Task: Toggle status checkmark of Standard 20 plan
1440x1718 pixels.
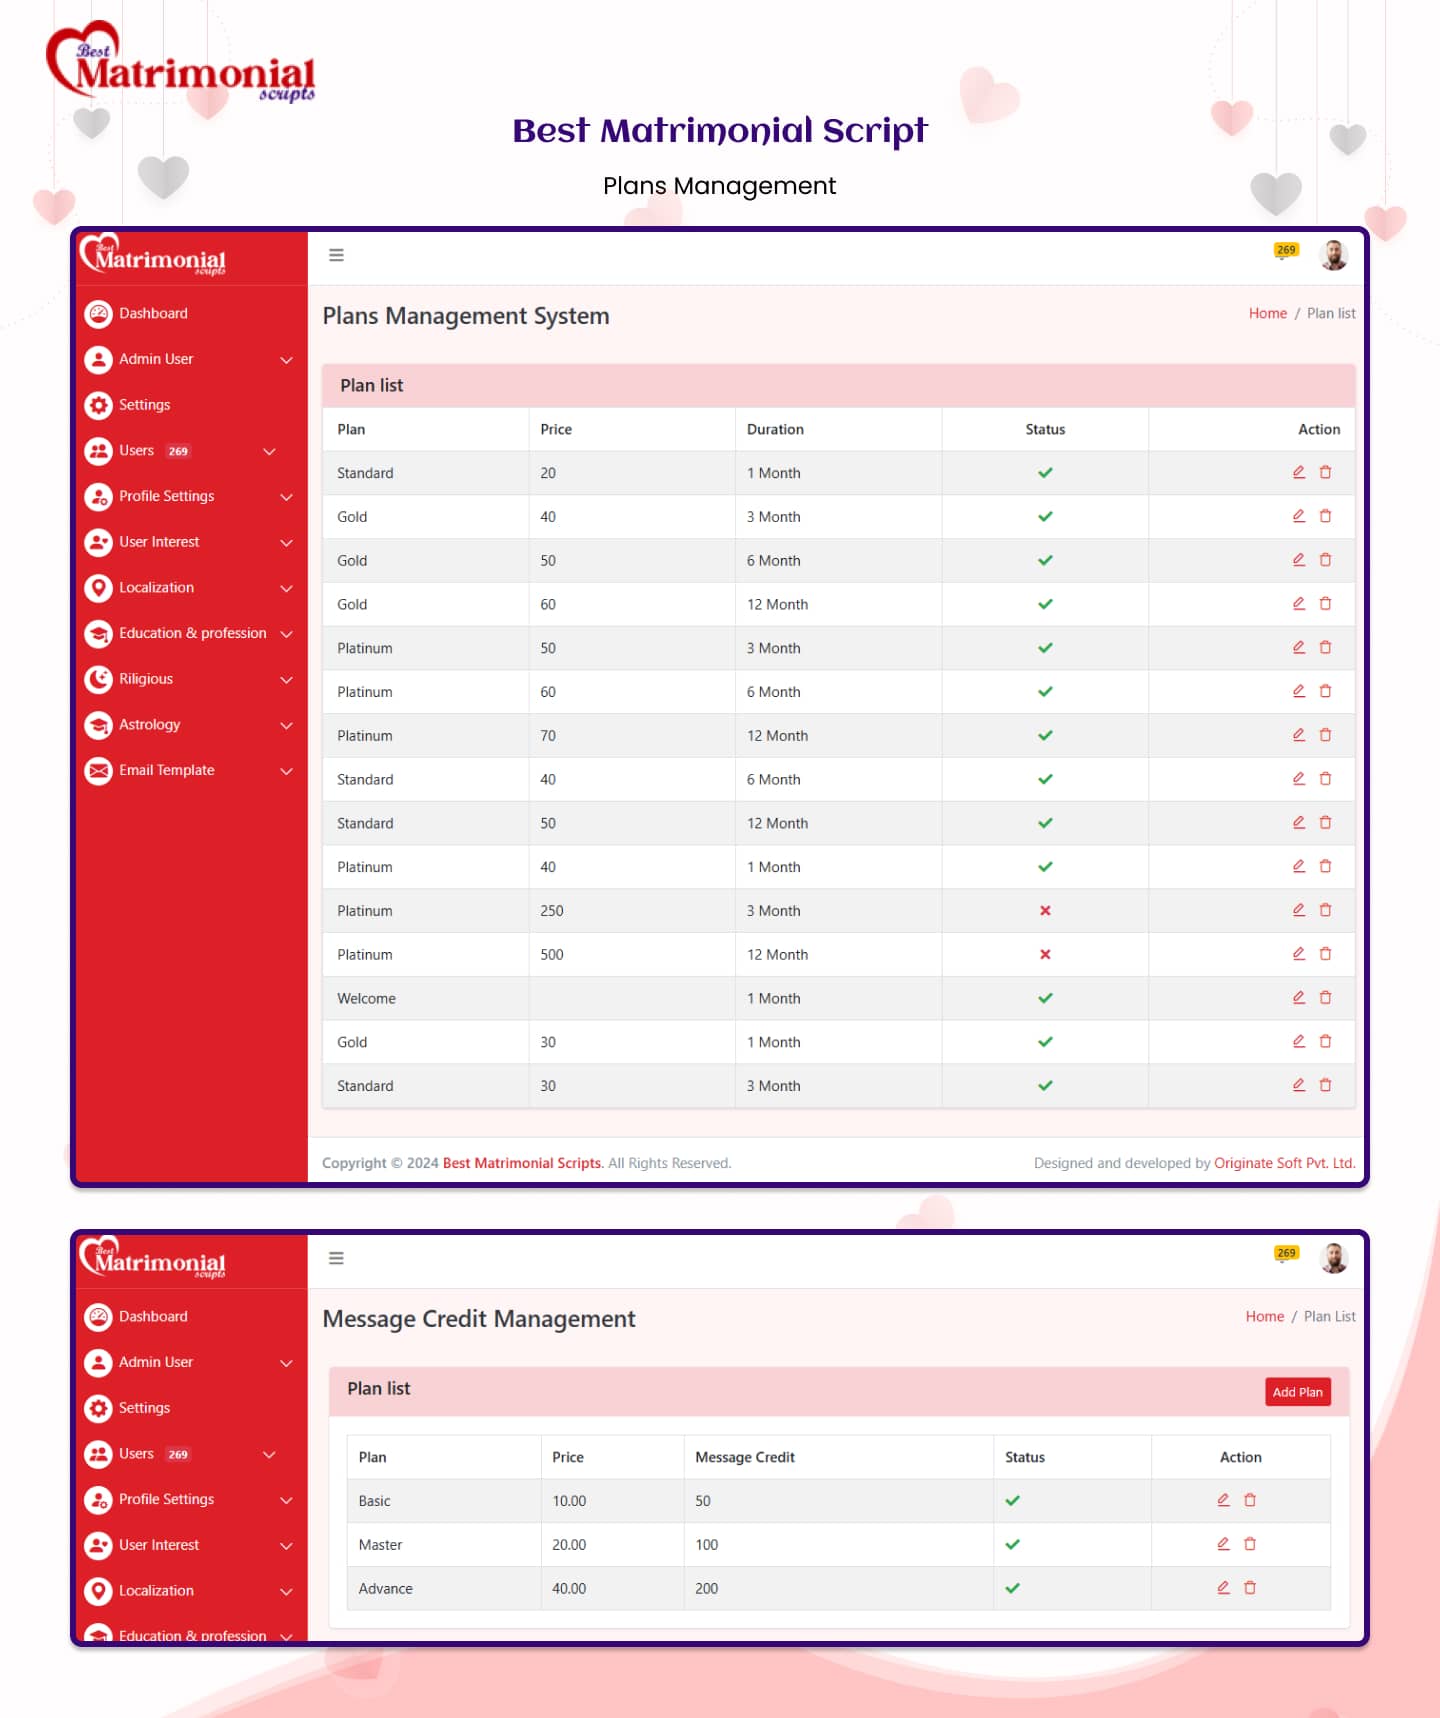Action: coord(1045,473)
